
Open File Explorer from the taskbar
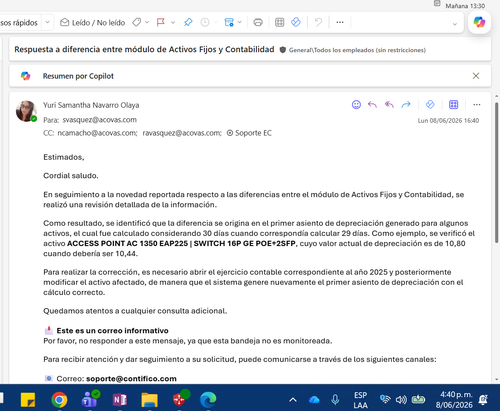tap(149, 400)
